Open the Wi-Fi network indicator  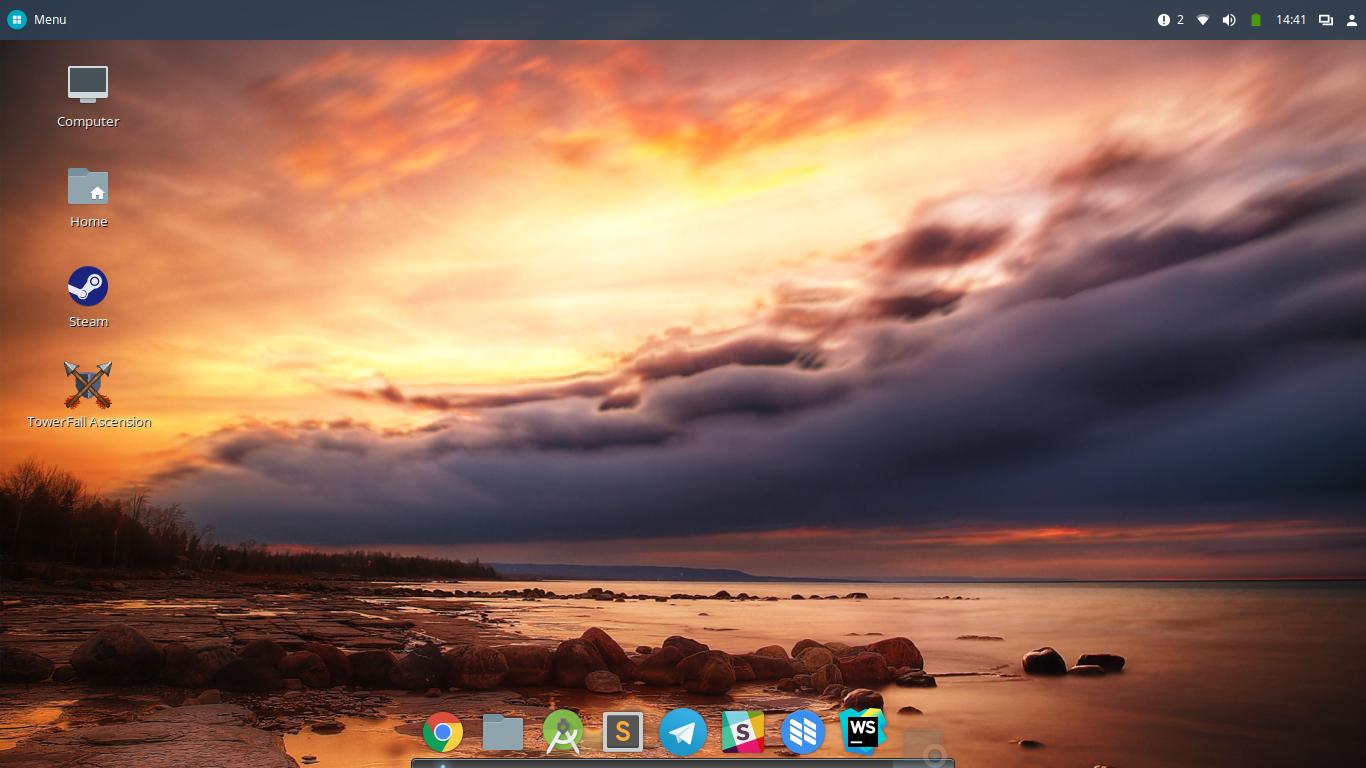tap(1203, 20)
